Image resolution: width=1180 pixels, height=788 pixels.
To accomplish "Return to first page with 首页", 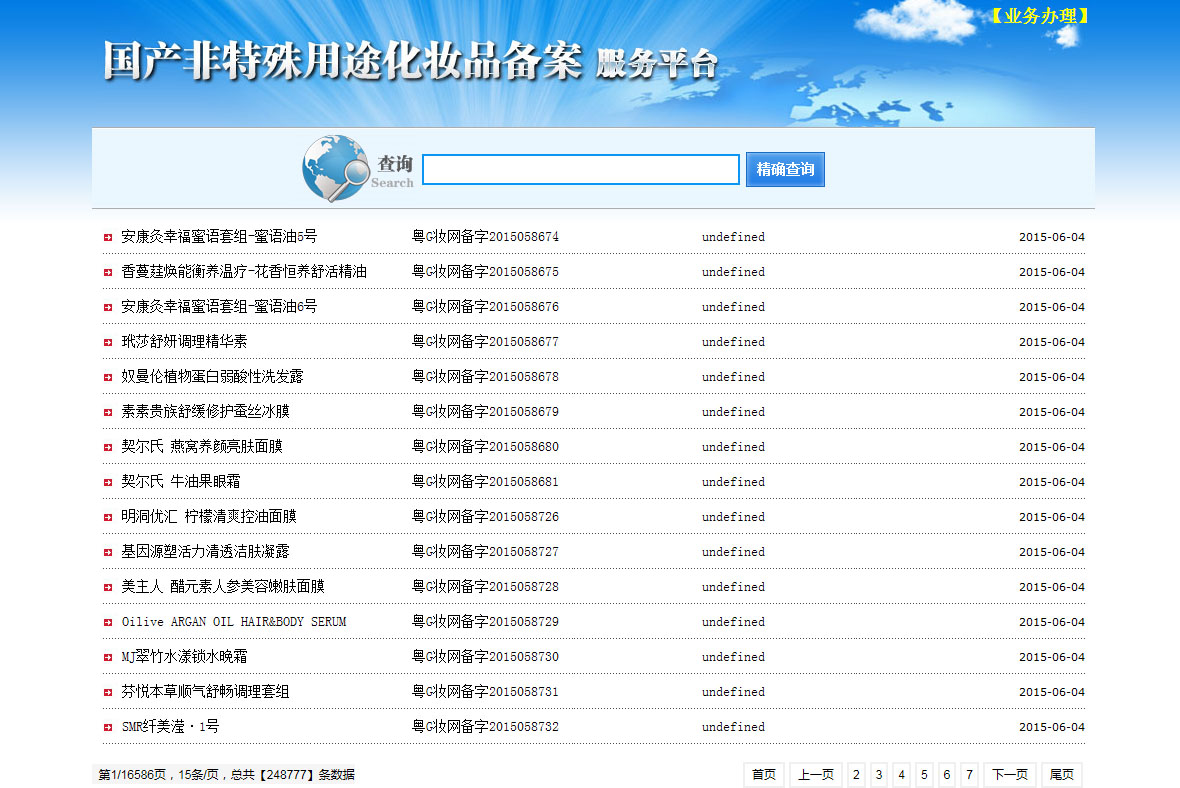I will [764, 775].
